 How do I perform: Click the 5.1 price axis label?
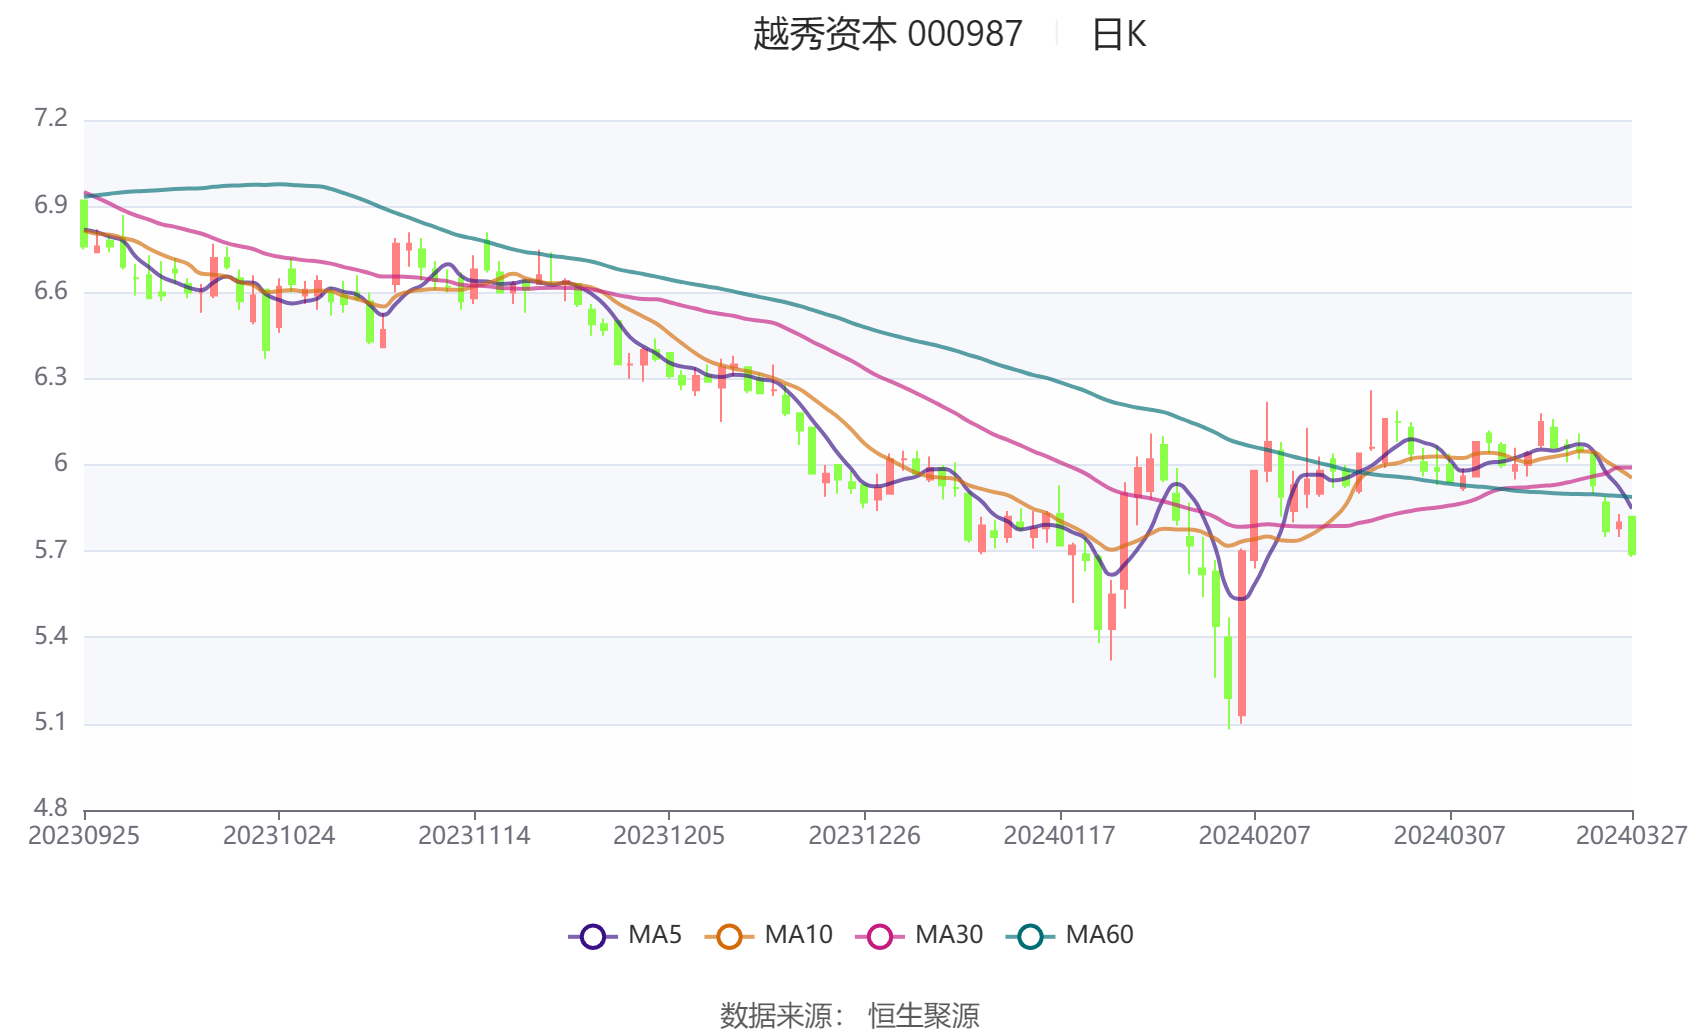tap(51, 722)
